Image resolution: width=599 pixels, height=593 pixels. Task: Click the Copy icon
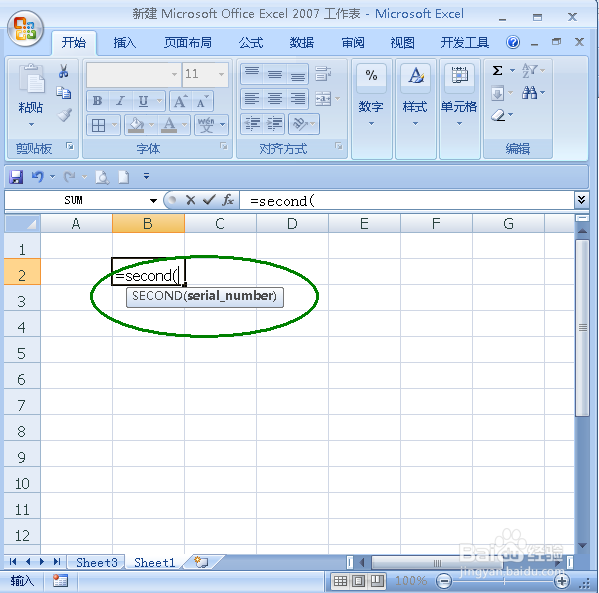[x=63, y=93]
